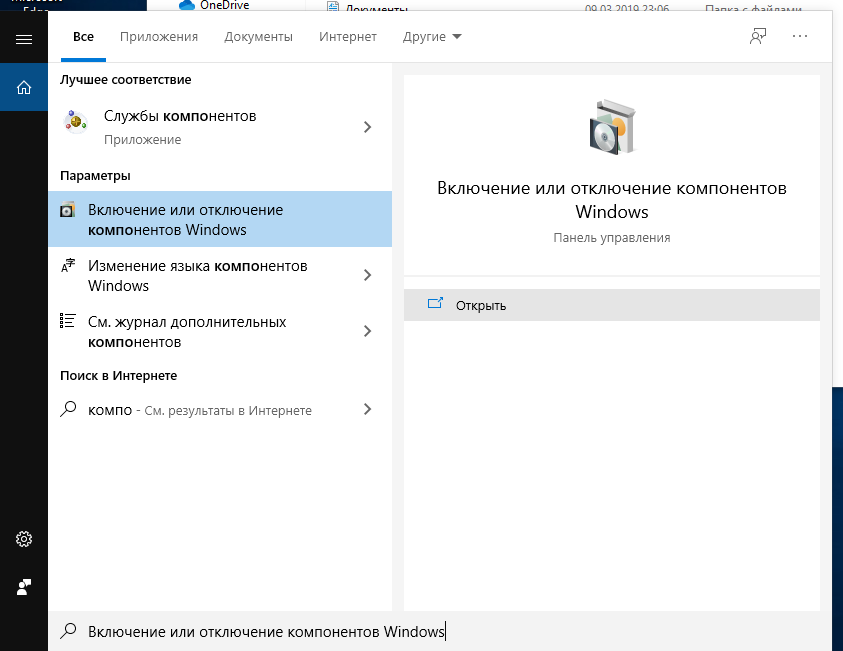
Task: Click Панель управления label in preview pane
Action: (x=612, y=238)
